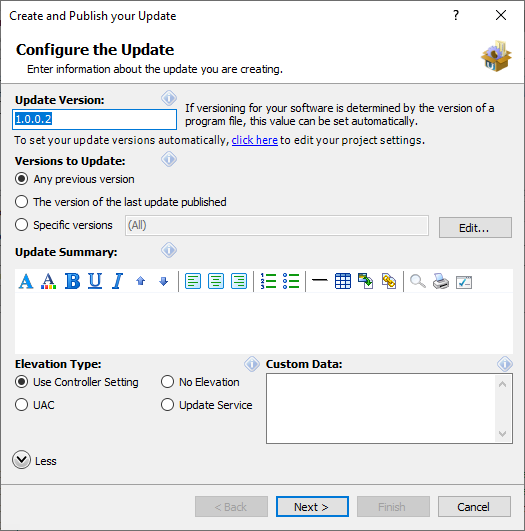This screenshot has width=525, height=531.
Task: Click the Bold formatting icon
Action: 72,281
